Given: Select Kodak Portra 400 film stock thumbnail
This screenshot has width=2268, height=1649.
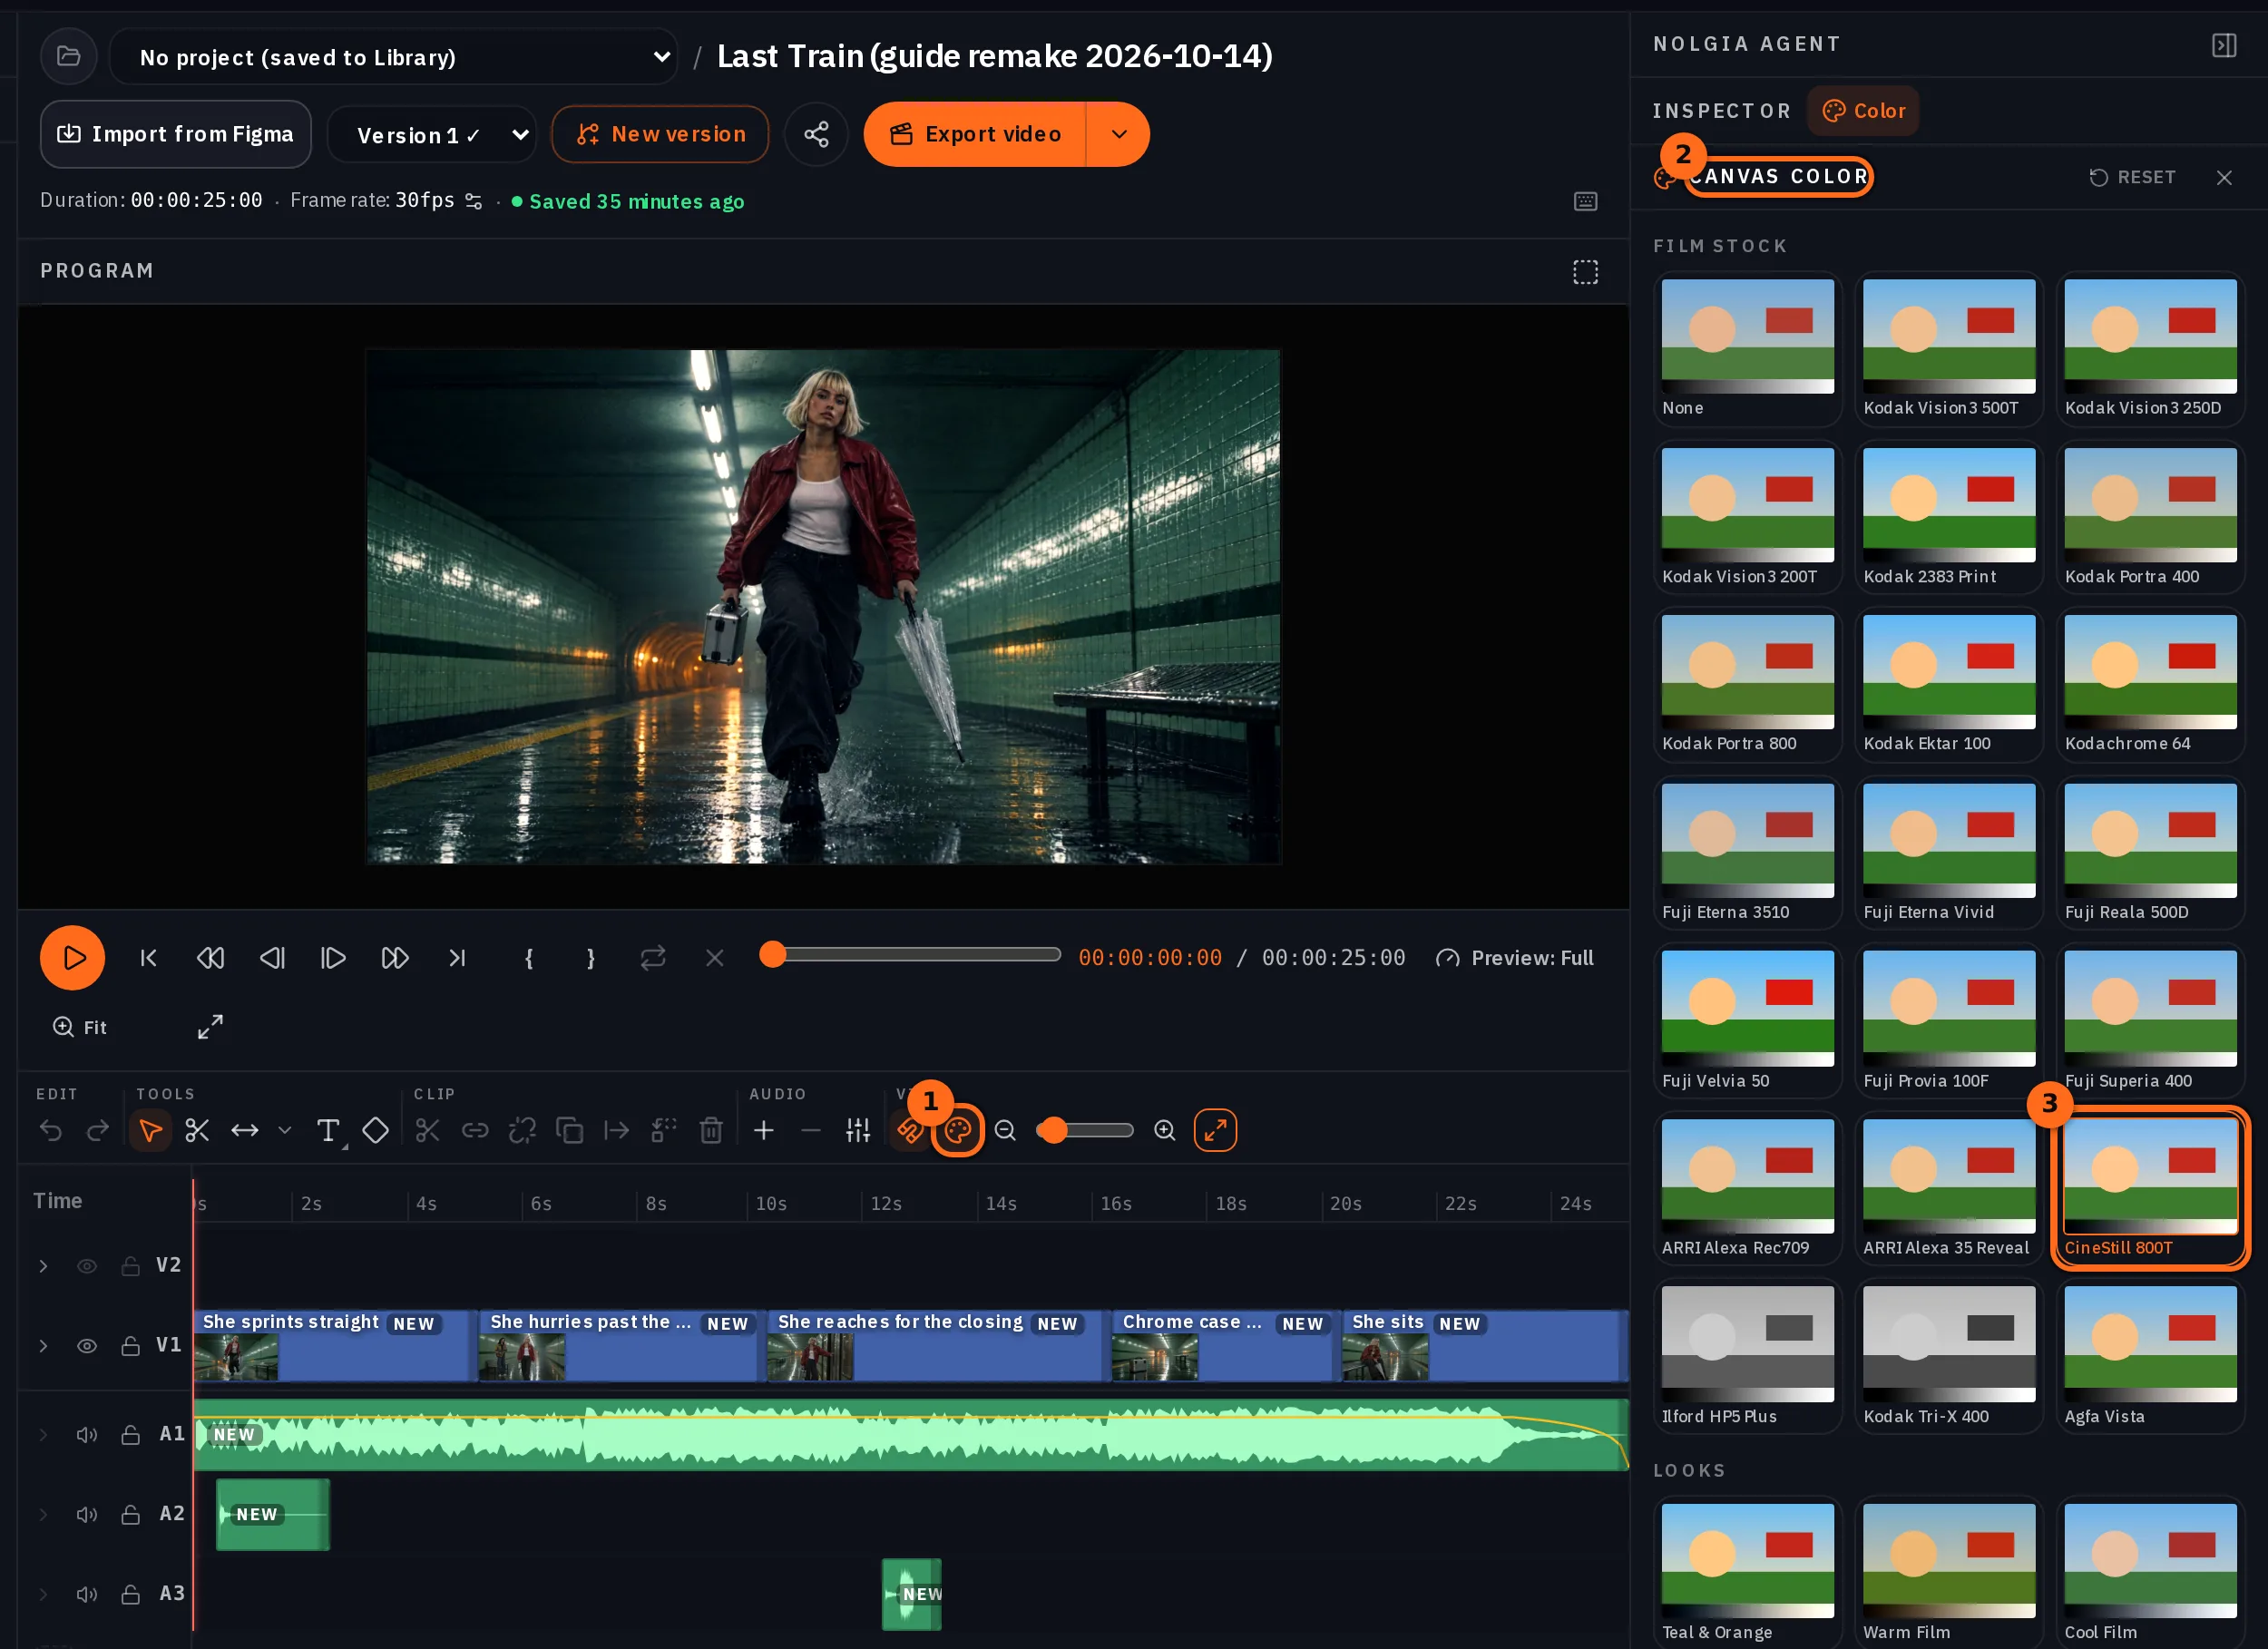Looking at the screenshot, I should [x=2150, y=517].
